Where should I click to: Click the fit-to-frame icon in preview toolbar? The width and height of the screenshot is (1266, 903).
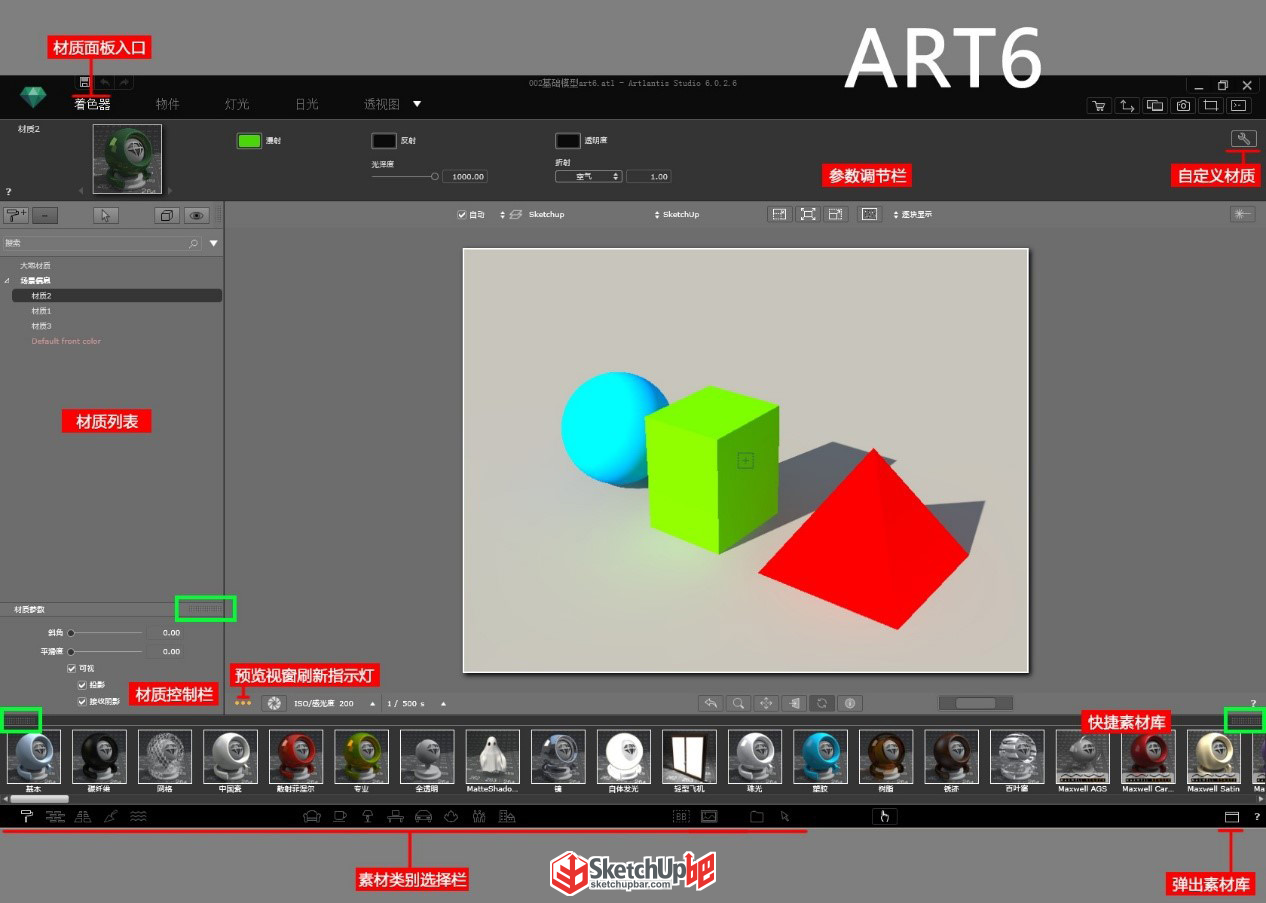pyautogui.click(x=808, y=214)
